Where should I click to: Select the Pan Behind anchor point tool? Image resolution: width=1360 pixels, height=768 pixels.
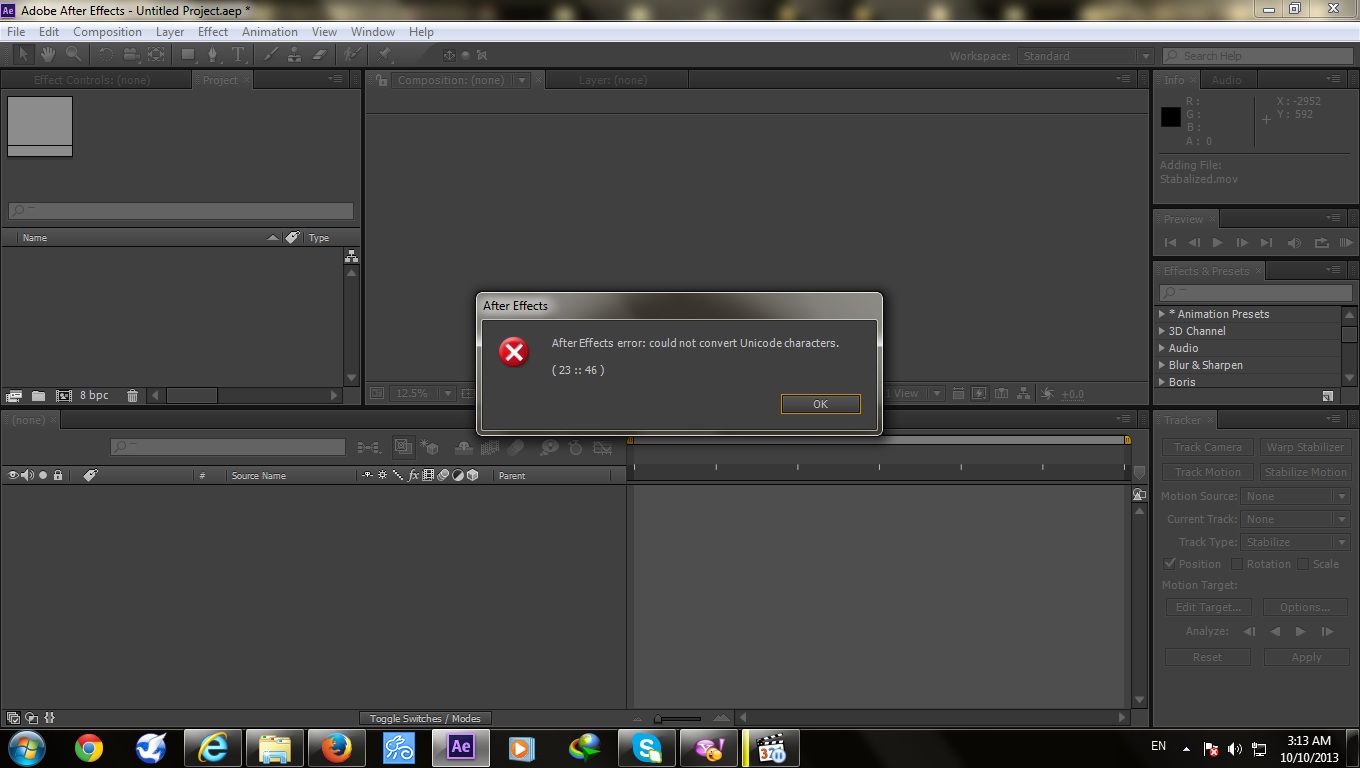[x=156, y=55]
